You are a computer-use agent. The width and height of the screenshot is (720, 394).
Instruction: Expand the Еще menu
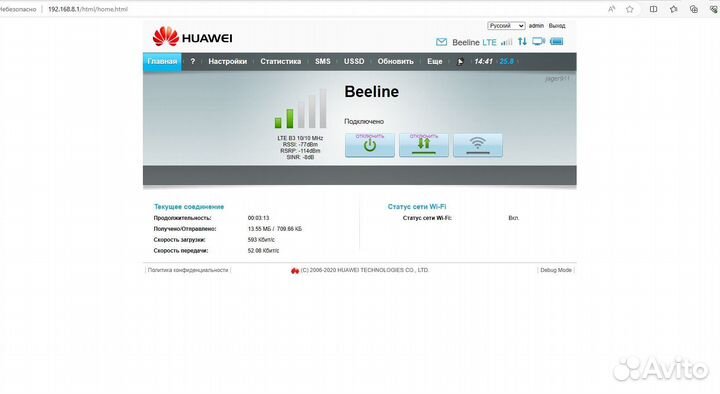434,62
